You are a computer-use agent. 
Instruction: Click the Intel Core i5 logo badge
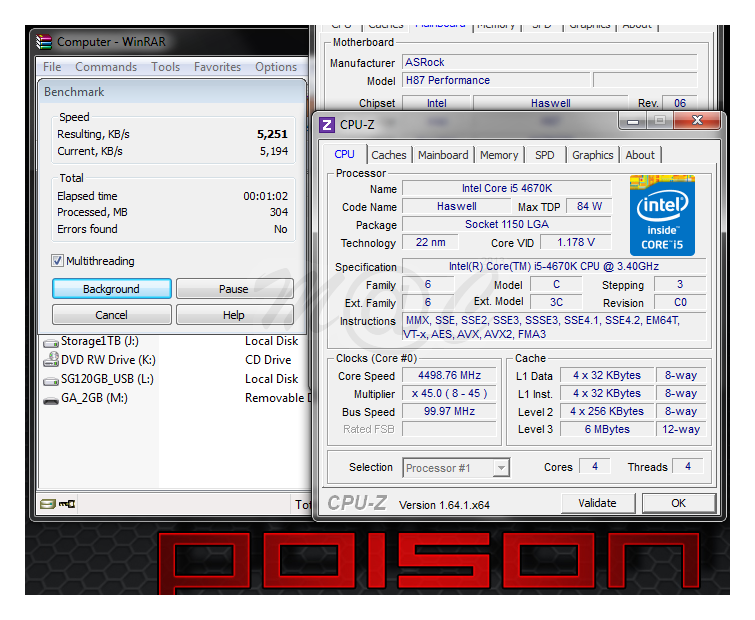661,215
